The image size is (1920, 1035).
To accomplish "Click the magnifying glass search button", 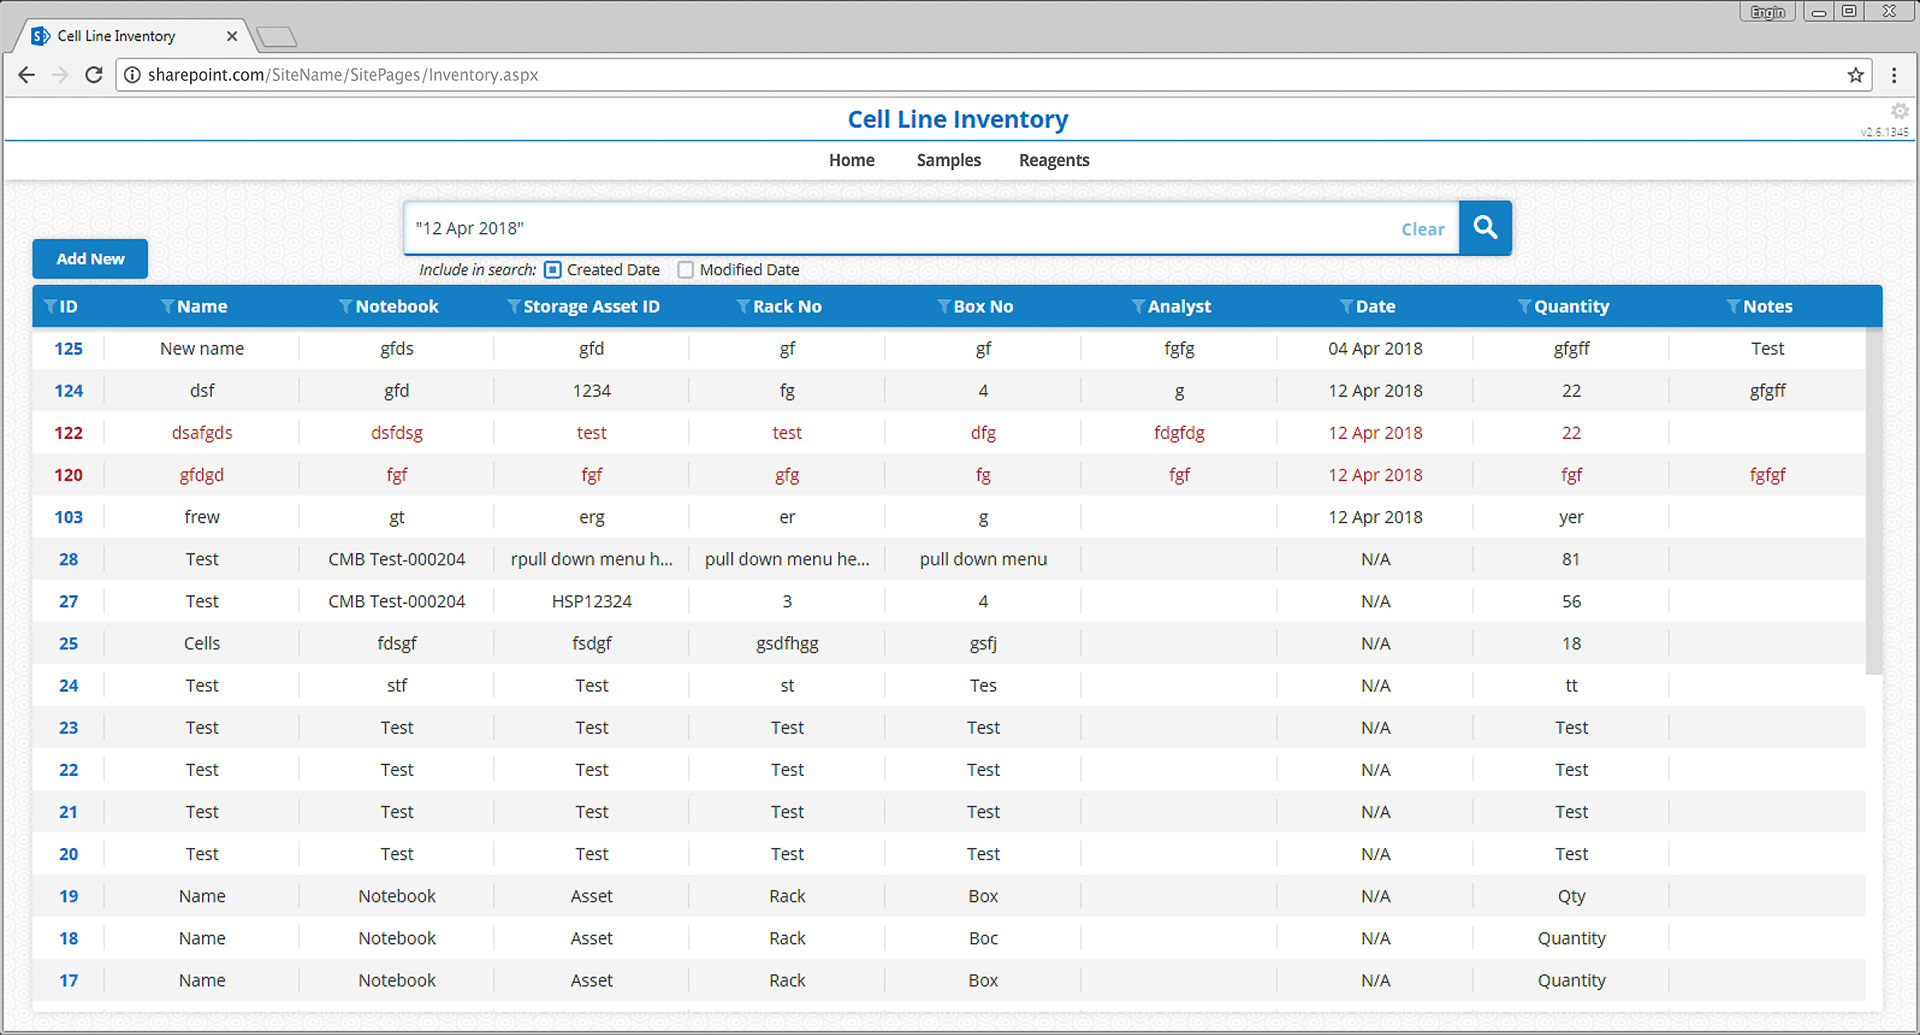I will (x=1485, y=228).
